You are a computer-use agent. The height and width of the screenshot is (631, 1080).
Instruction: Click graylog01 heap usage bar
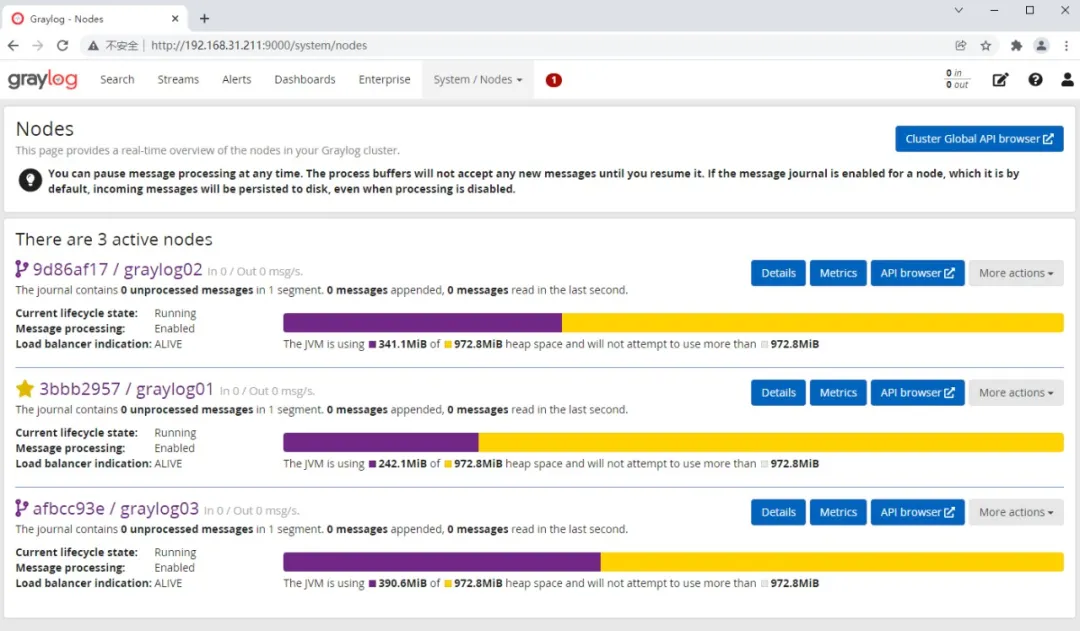(673, 442)
